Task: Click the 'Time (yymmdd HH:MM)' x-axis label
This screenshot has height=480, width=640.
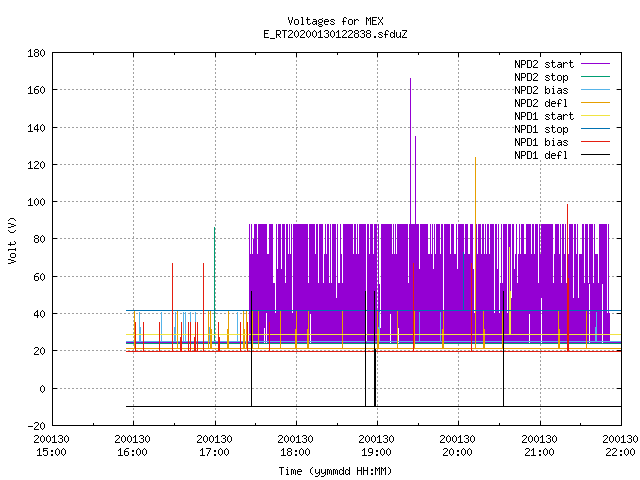Action: click(x=335, y=471)
